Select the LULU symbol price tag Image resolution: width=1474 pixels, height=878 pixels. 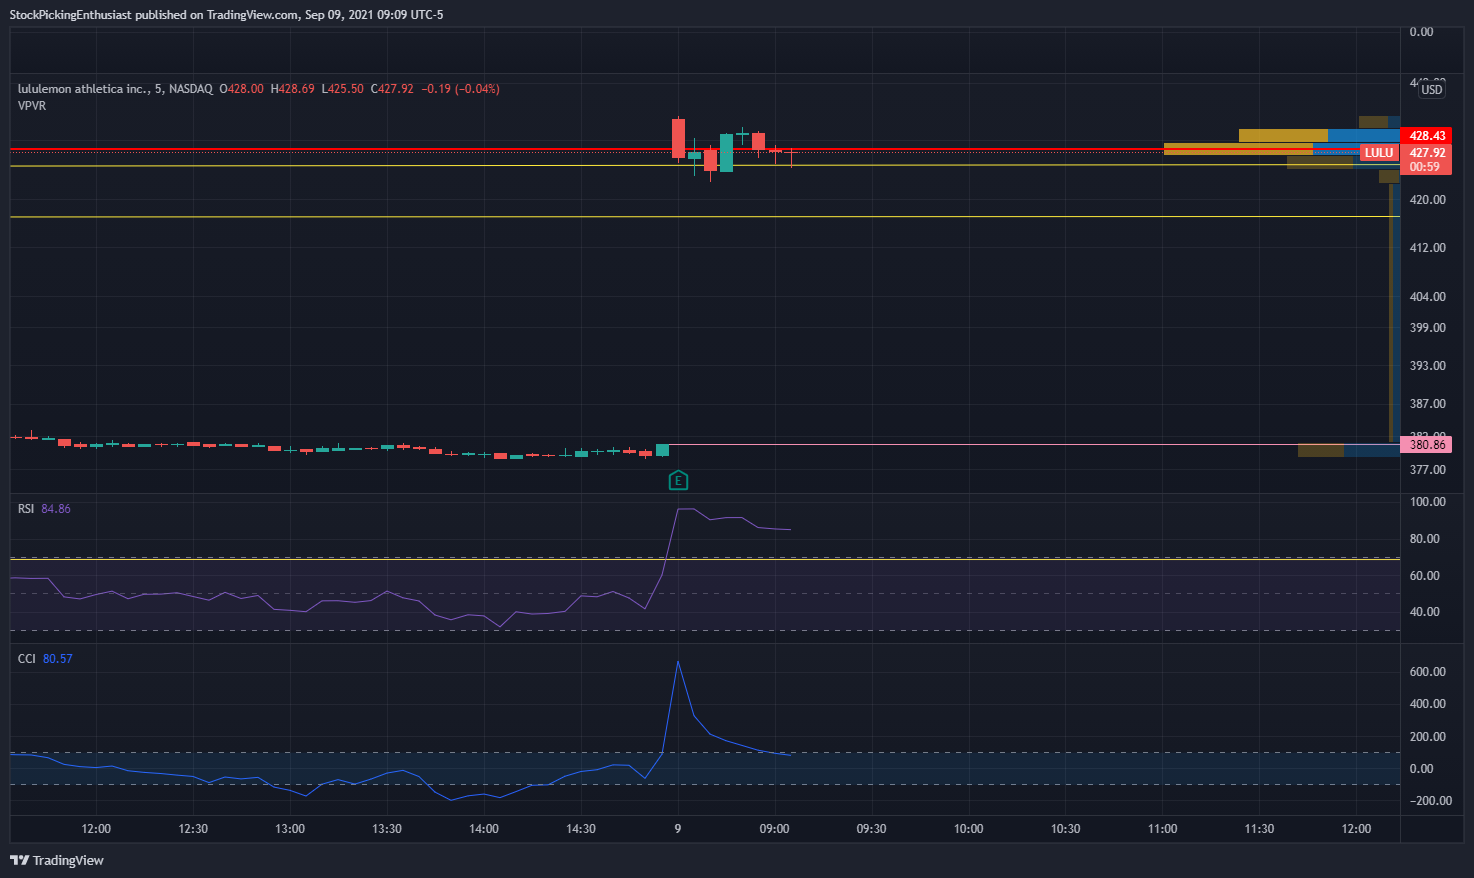click(x=1378, y=153)
